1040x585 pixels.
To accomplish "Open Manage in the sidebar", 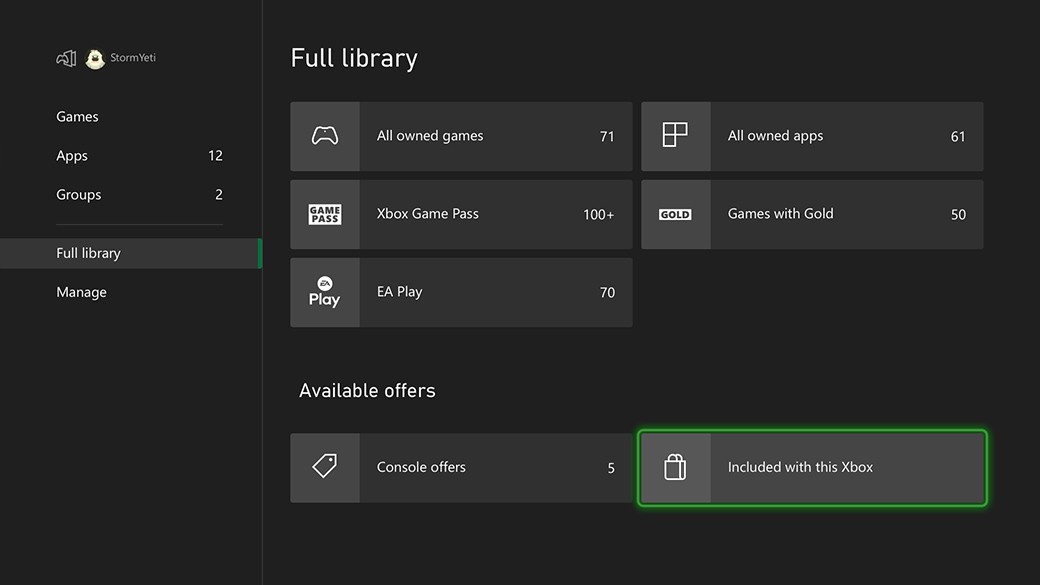I will [81, 292].
